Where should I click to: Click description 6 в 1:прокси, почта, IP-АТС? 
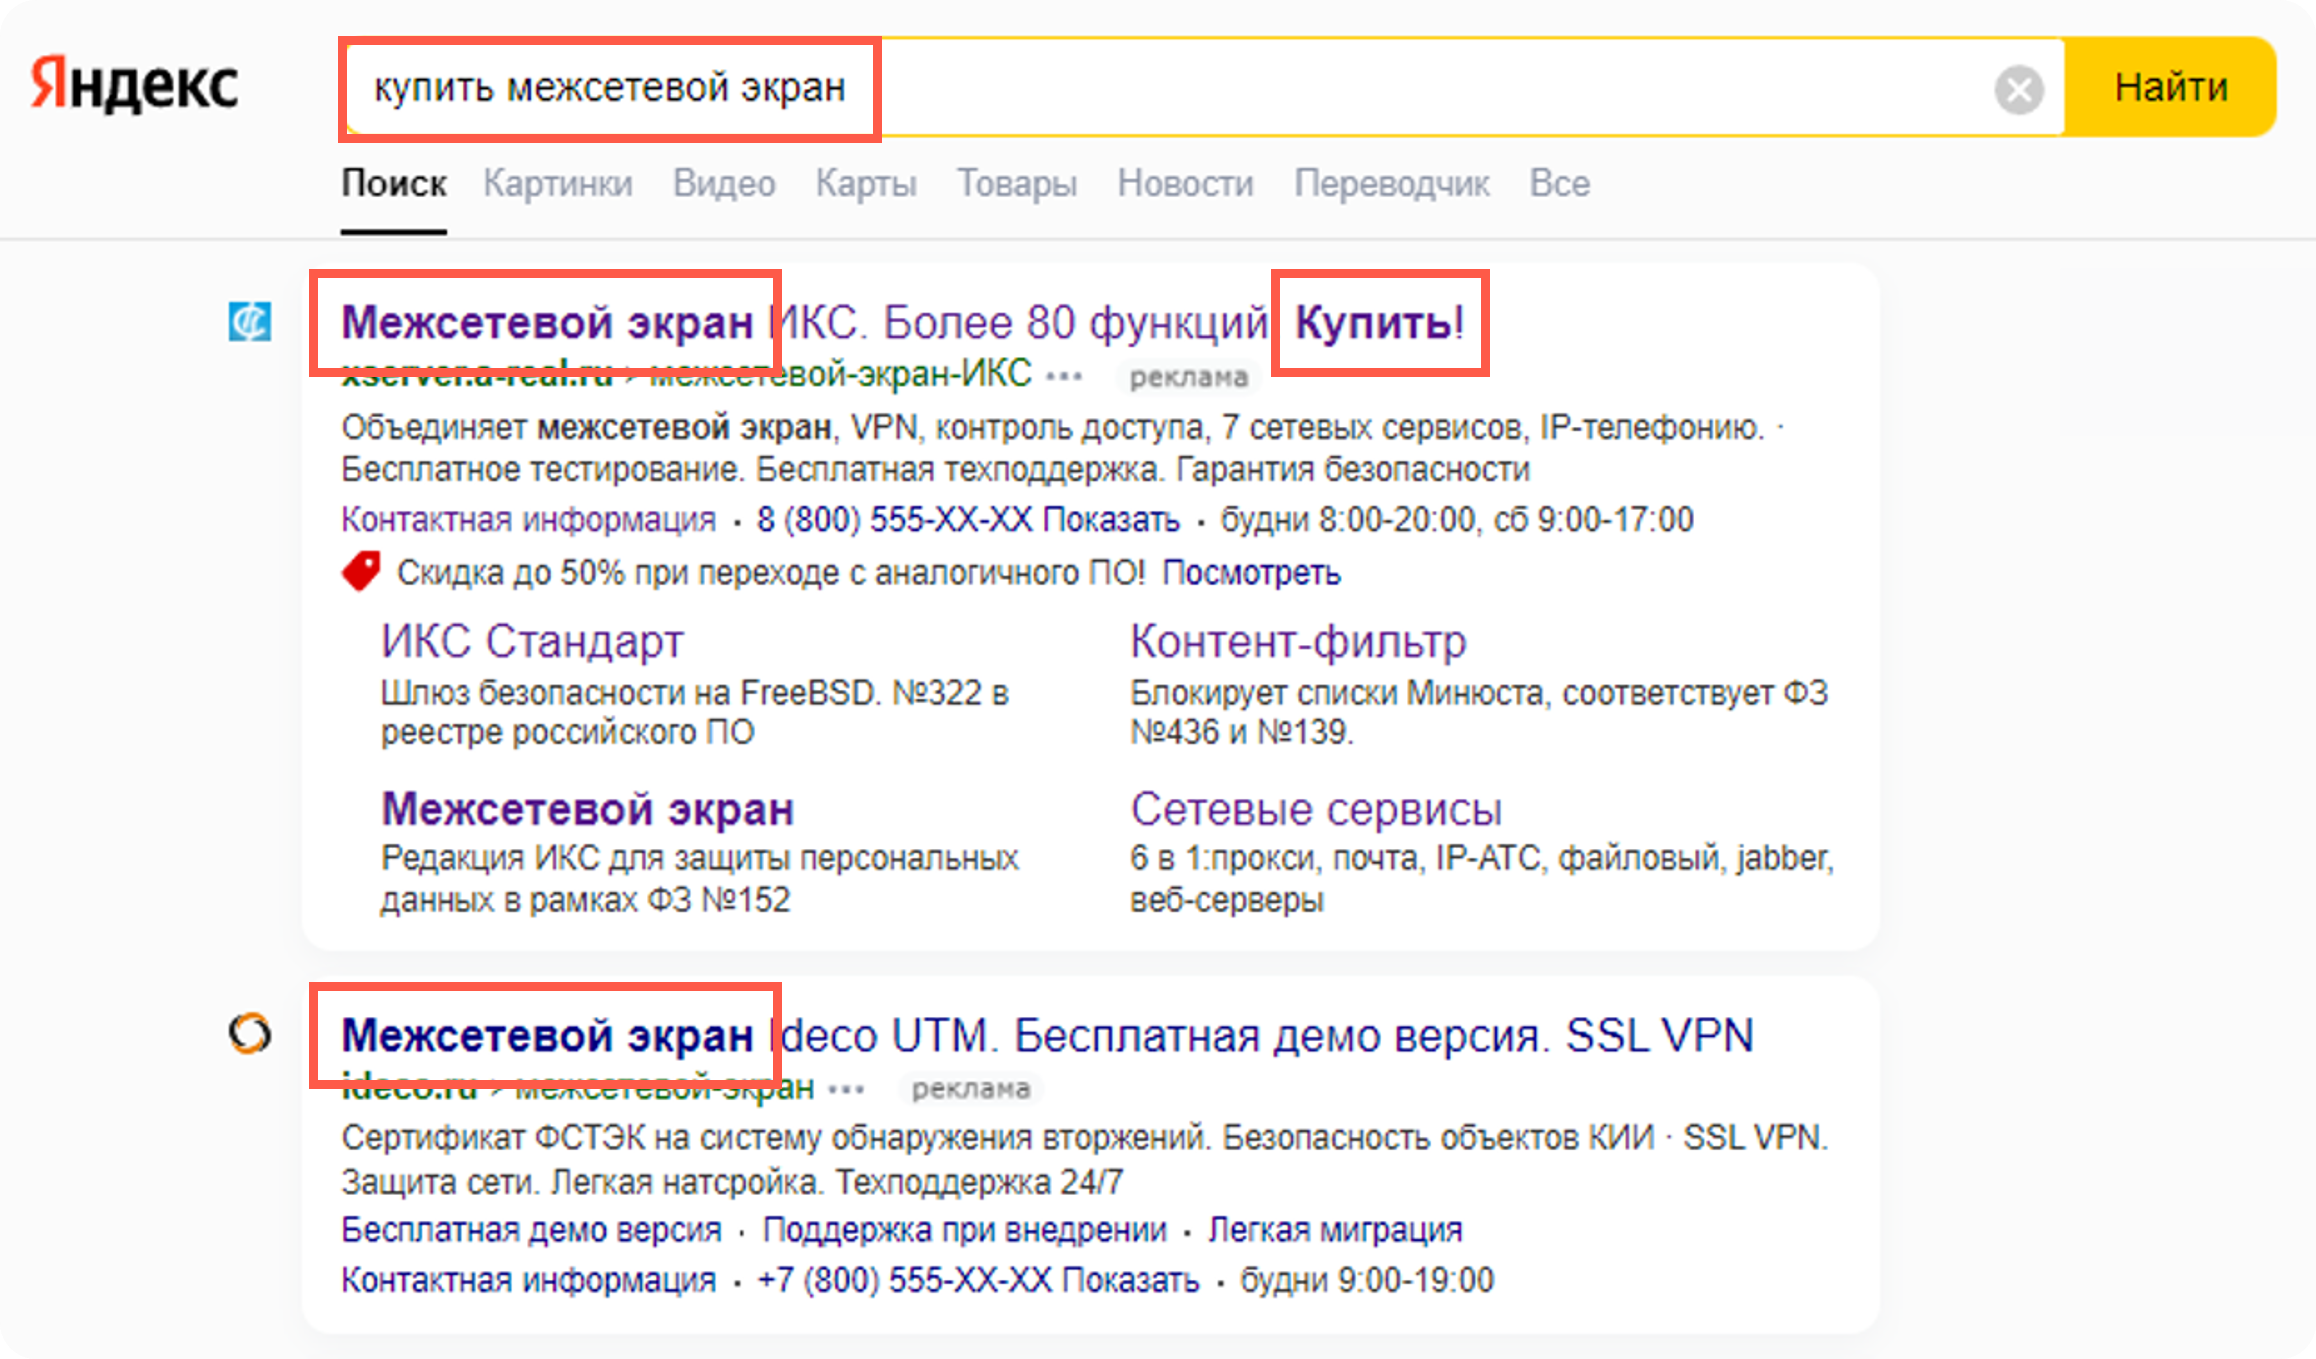1482,879
